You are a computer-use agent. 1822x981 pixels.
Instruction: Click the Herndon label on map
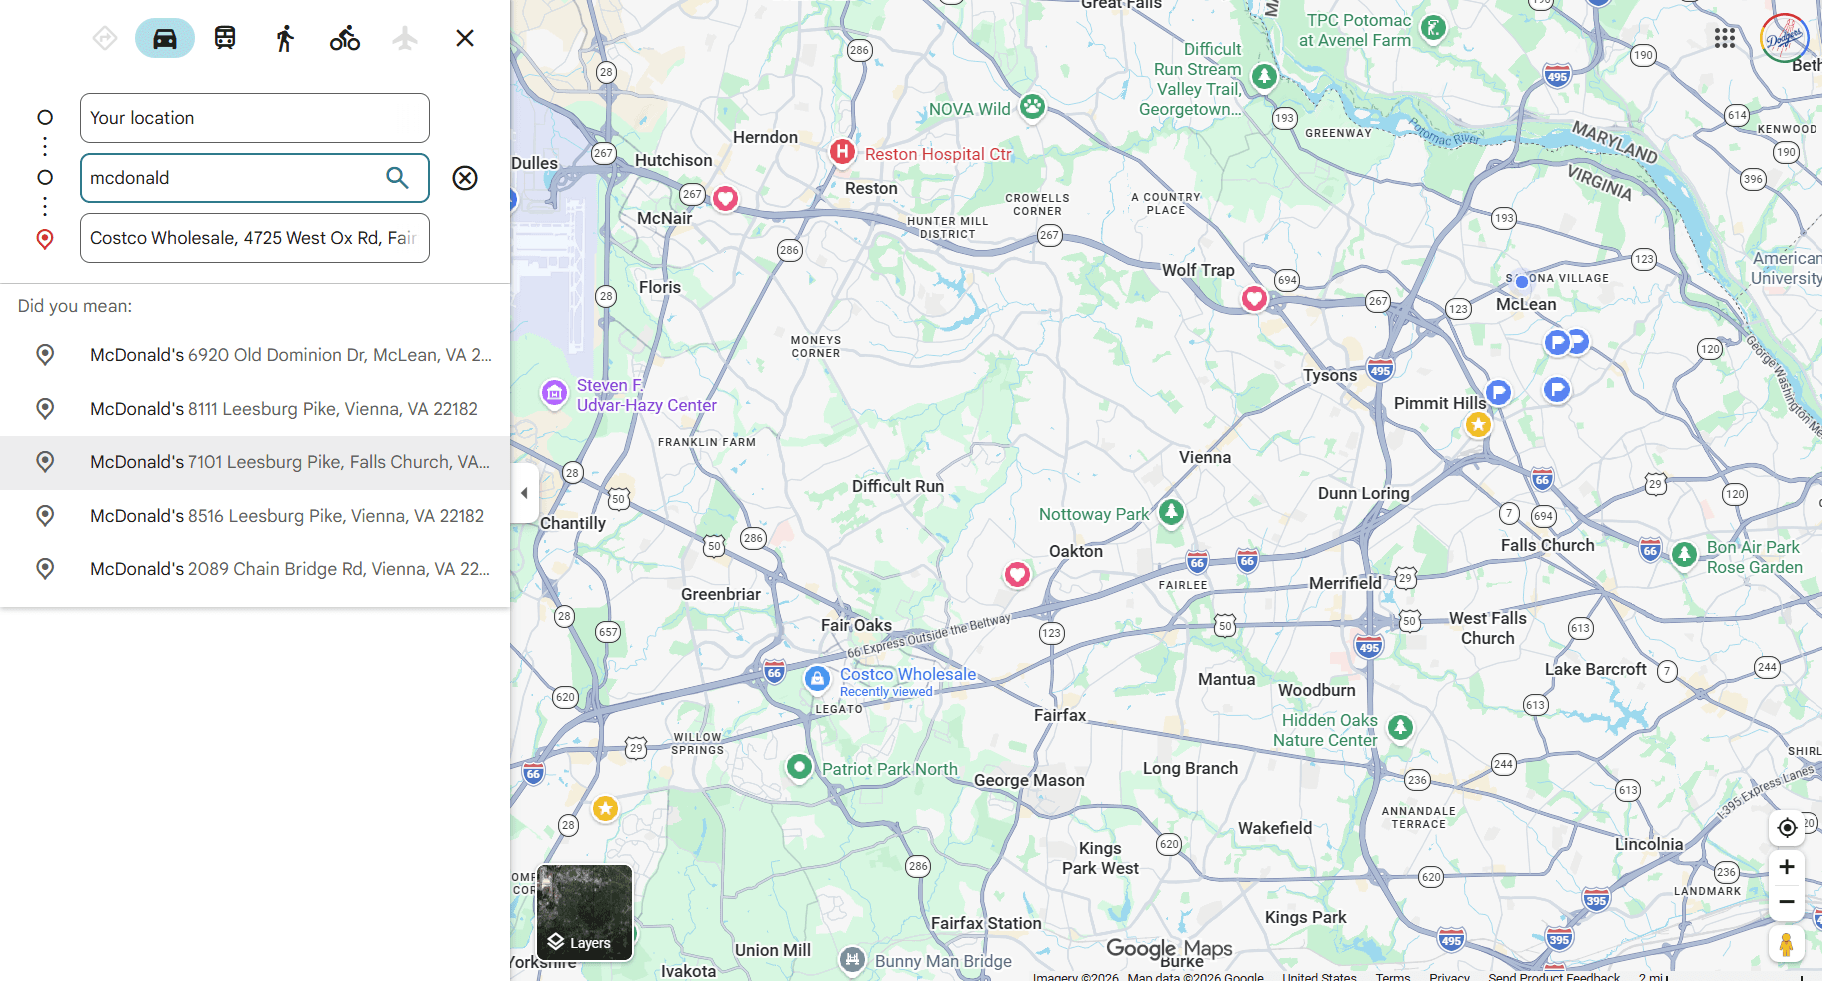pyautogui.click(x=766, y=137)
